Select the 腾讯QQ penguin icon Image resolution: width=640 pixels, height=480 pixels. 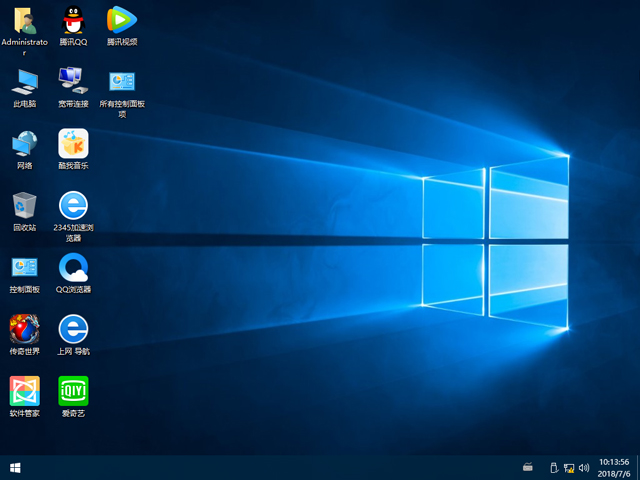[73, 20]
